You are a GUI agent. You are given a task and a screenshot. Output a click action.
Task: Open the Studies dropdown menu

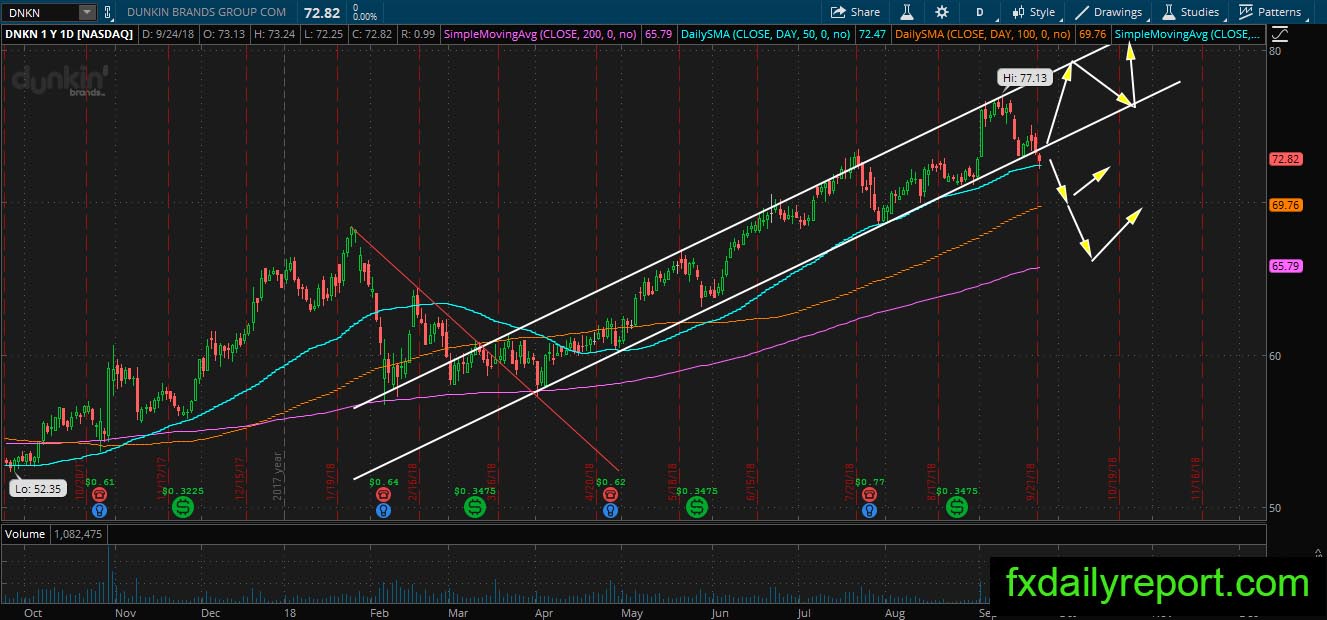[x=1190, y=12]
